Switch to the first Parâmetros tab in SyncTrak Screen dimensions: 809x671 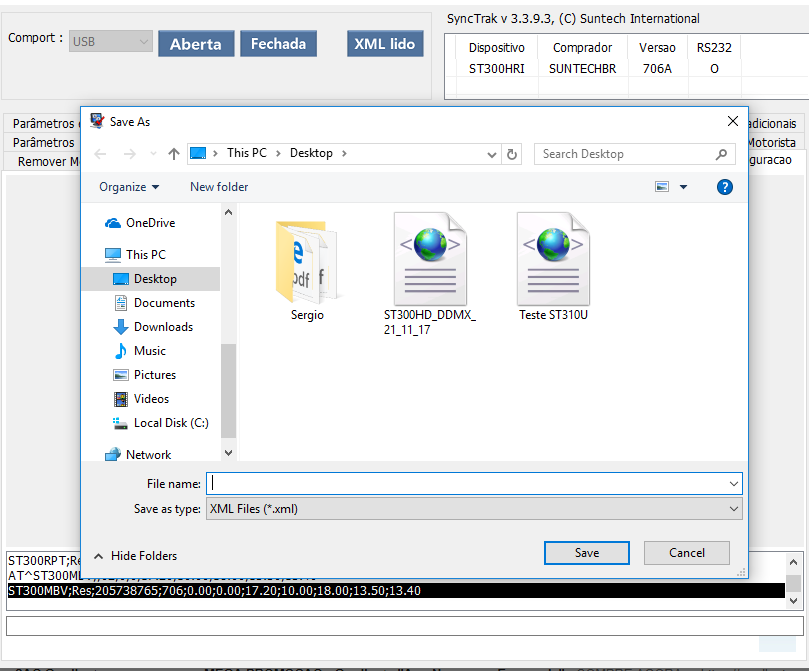[43, 123]
